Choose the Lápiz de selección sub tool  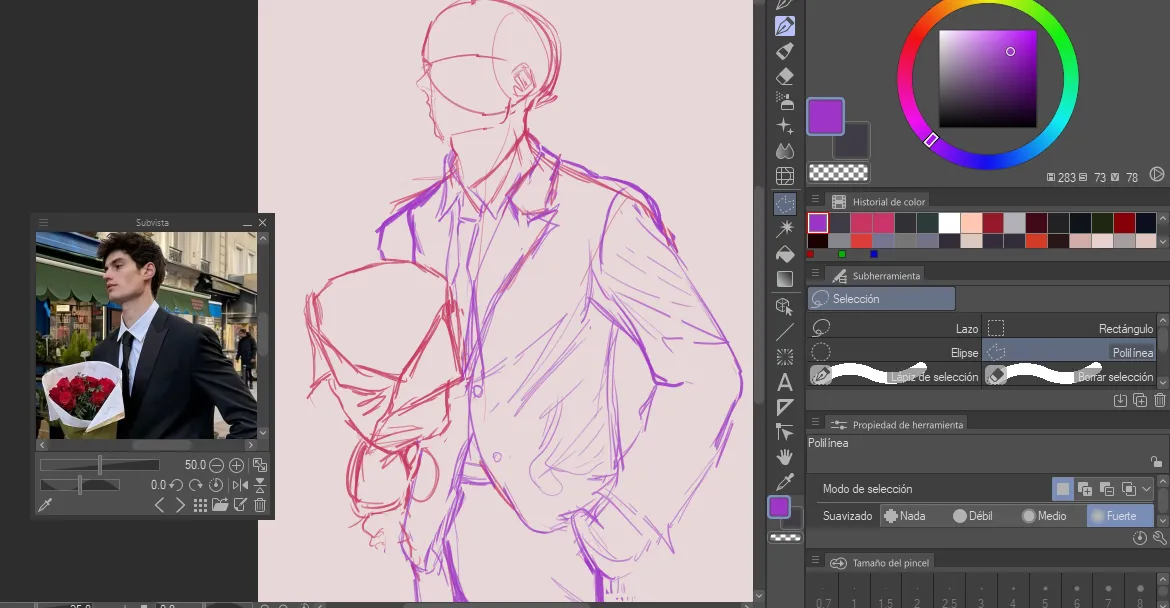point(894,376)
